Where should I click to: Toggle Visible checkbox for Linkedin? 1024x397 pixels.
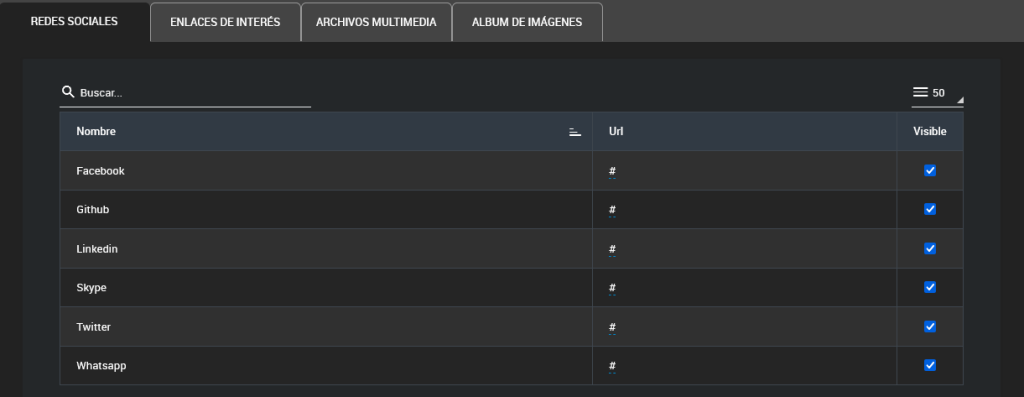click(930, 249)
